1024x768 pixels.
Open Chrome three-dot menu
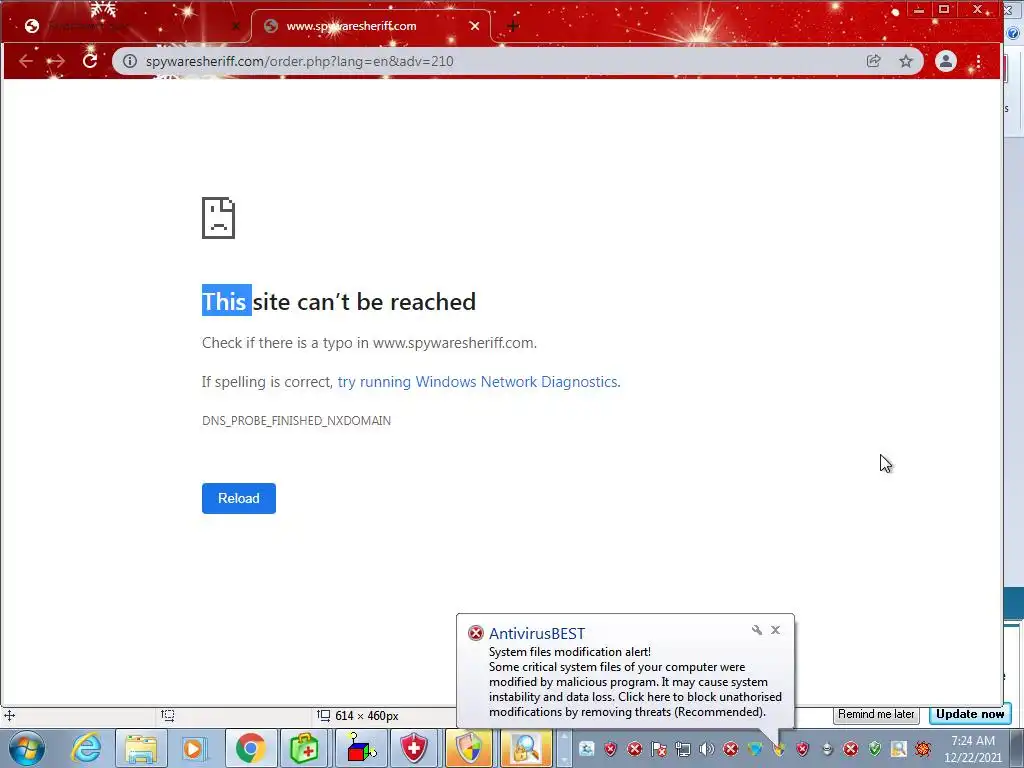[x=978, y=61]
